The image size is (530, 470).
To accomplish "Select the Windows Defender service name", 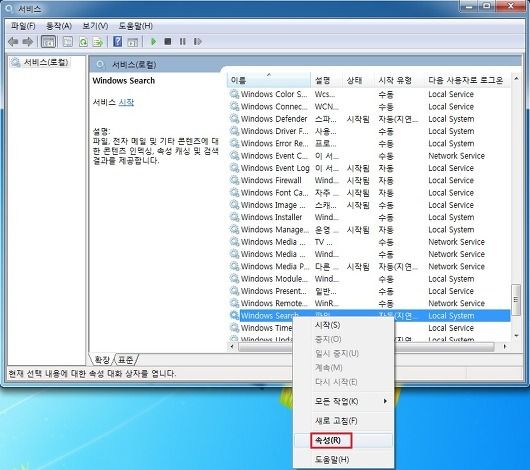I will click(274, 119).
